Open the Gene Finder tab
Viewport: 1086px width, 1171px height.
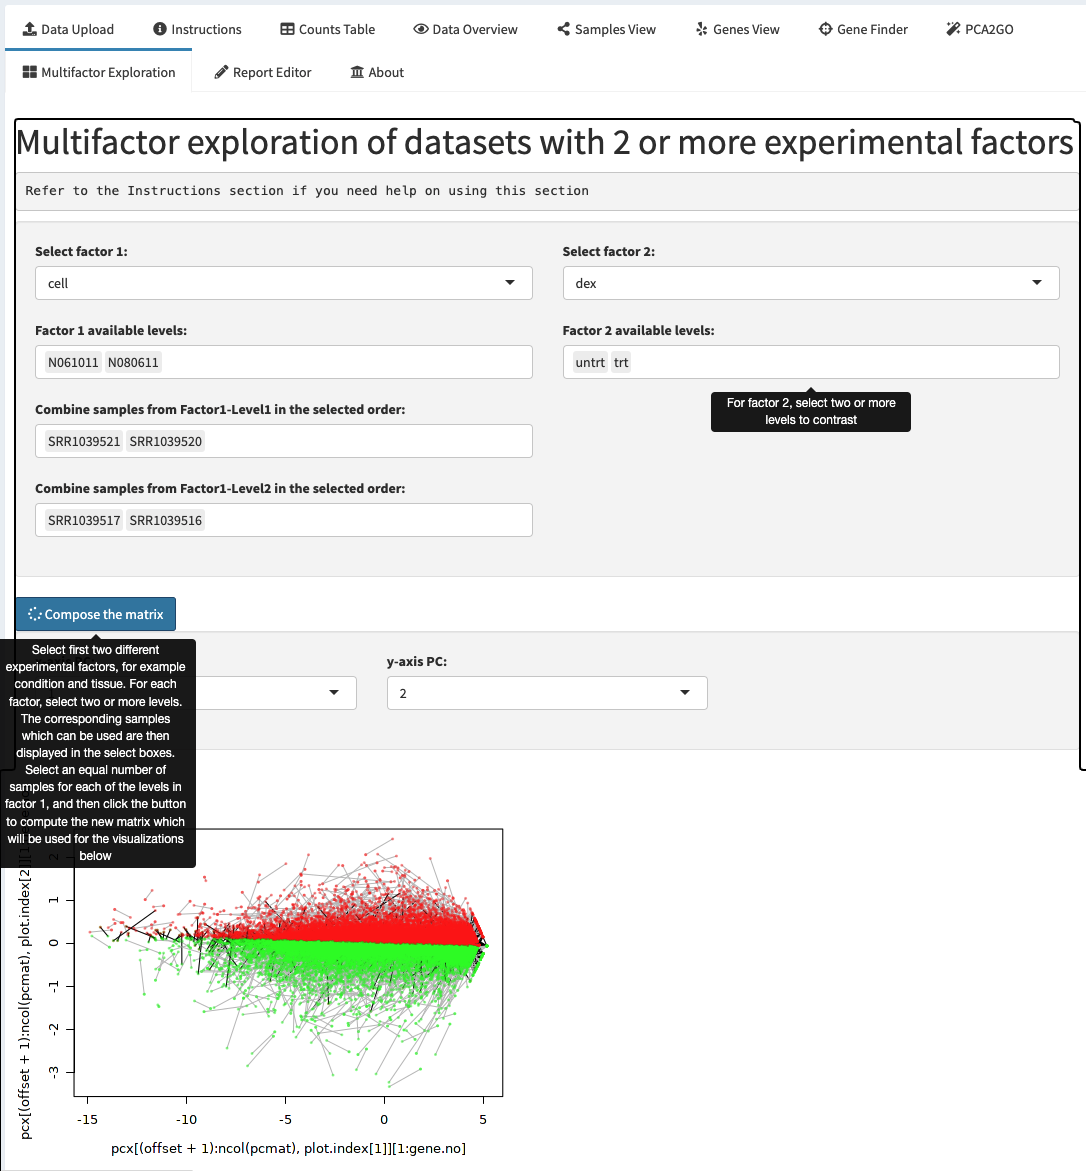tap(863, 29)
